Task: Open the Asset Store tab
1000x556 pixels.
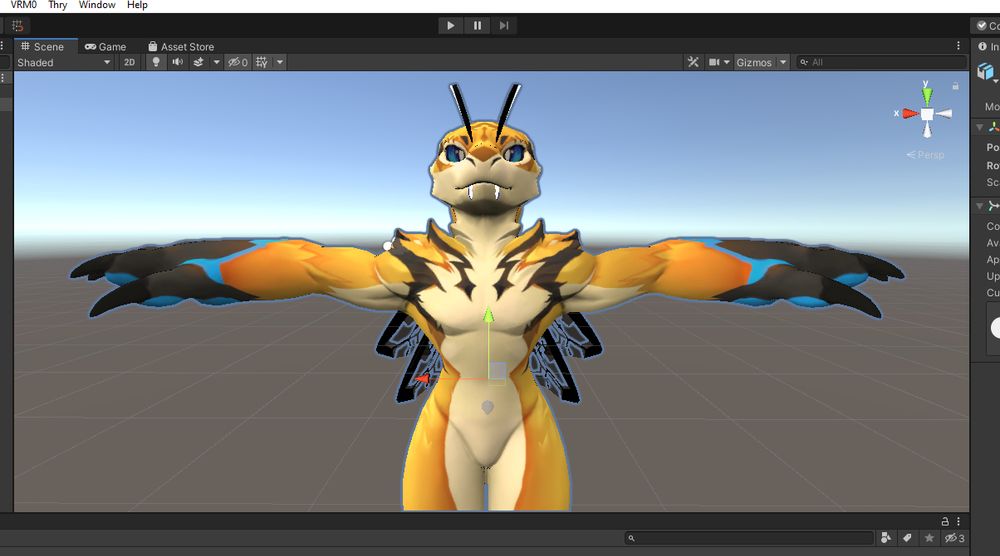Action: pos(181,47)
